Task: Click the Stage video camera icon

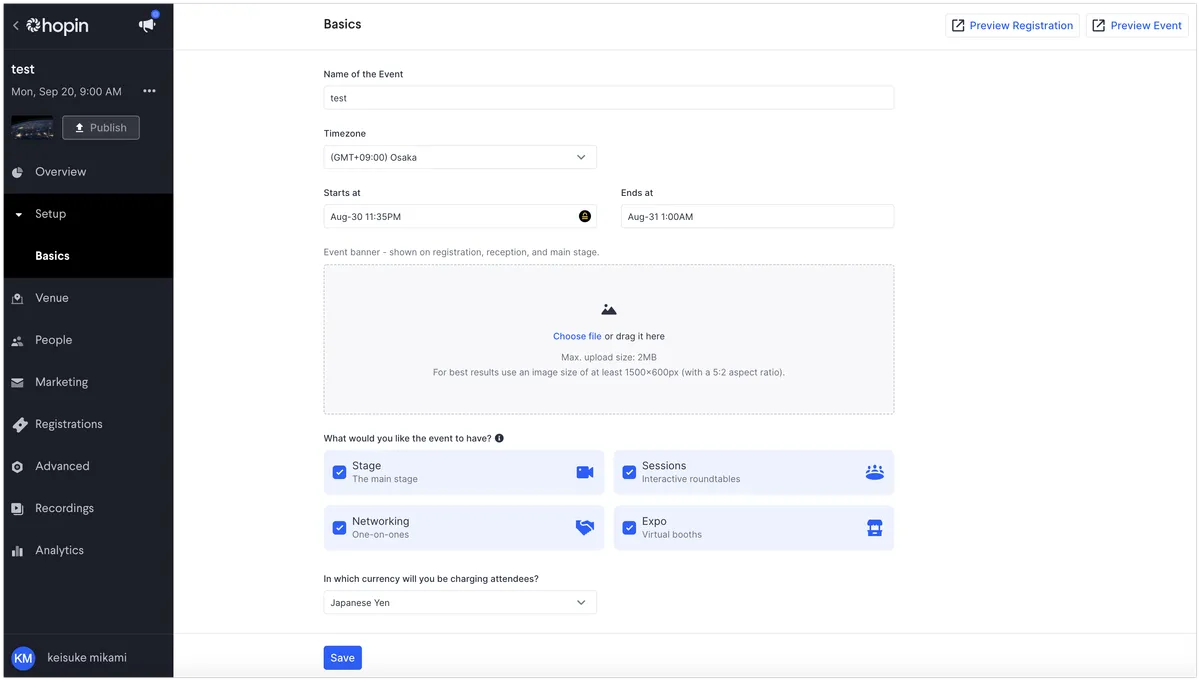Action: (x=585, y=472)
